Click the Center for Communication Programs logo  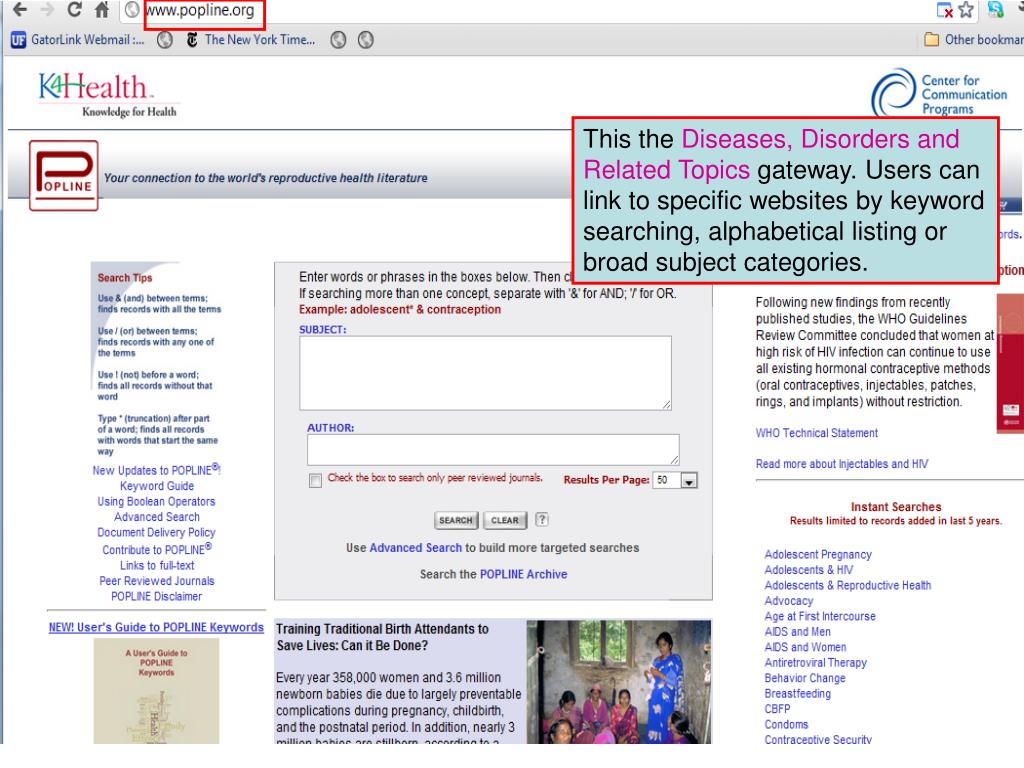click(x=939, y=93)
